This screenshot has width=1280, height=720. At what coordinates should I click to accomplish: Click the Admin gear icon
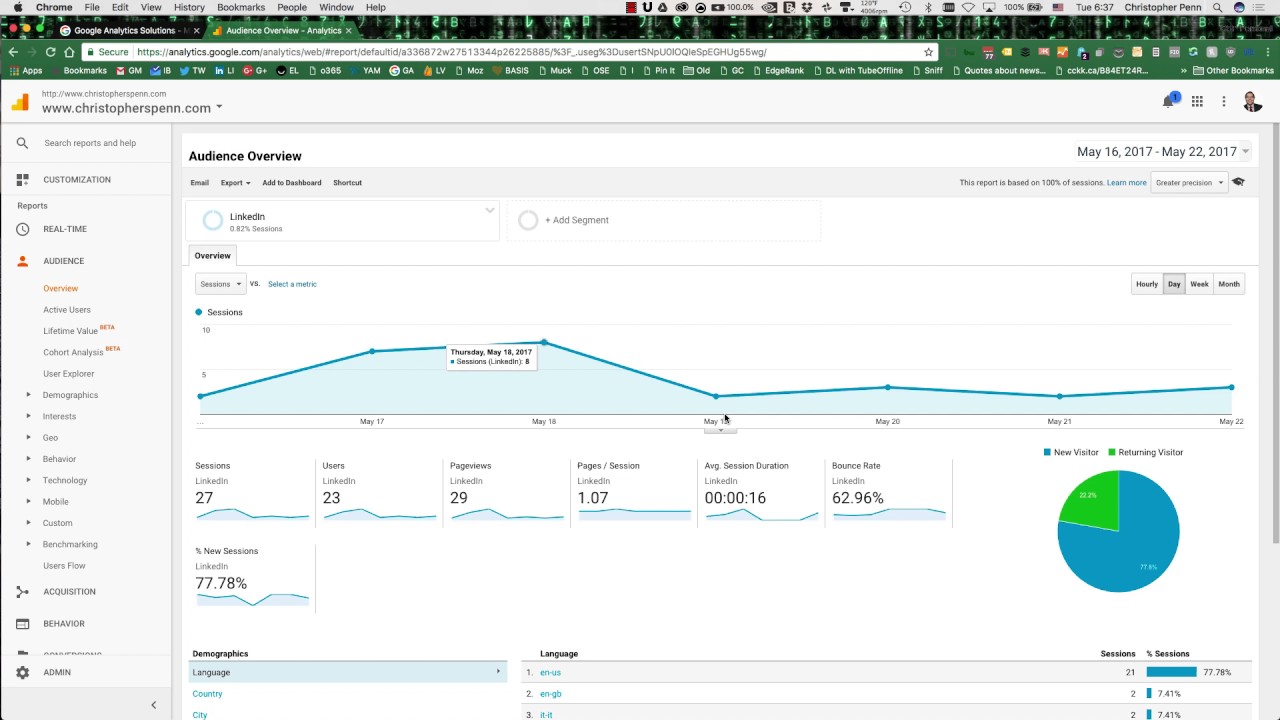[x=22, y=673]
